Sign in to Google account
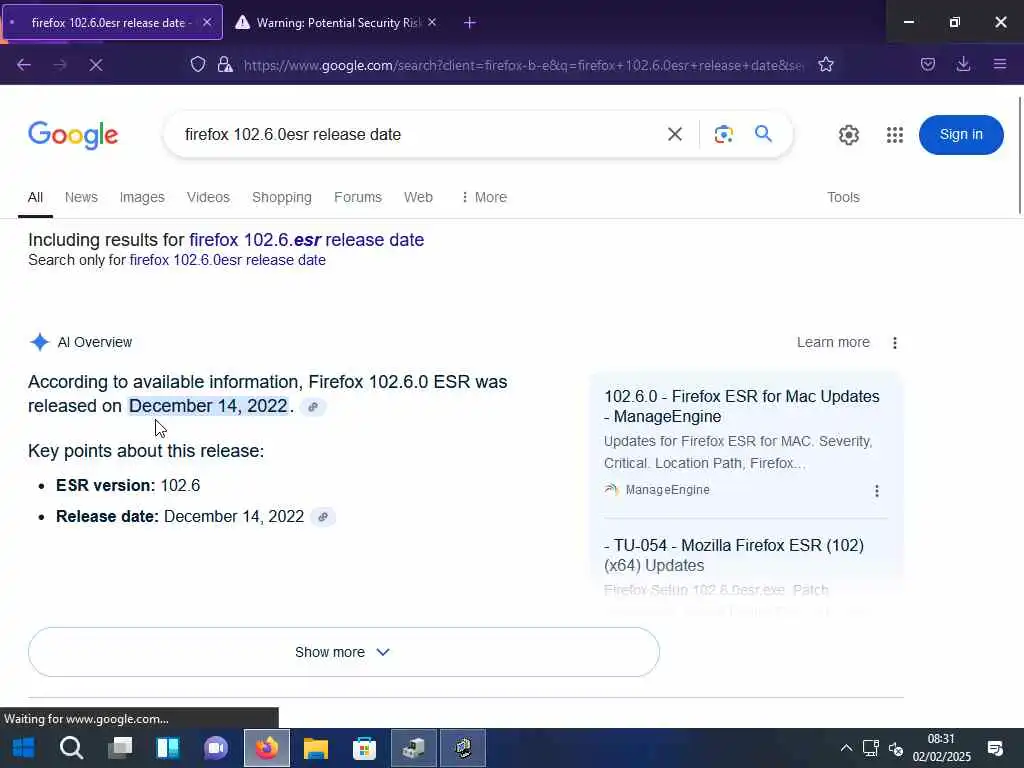Image resolution: width=1024 pixels, height=768 pixels. click(x=961, y=135)
